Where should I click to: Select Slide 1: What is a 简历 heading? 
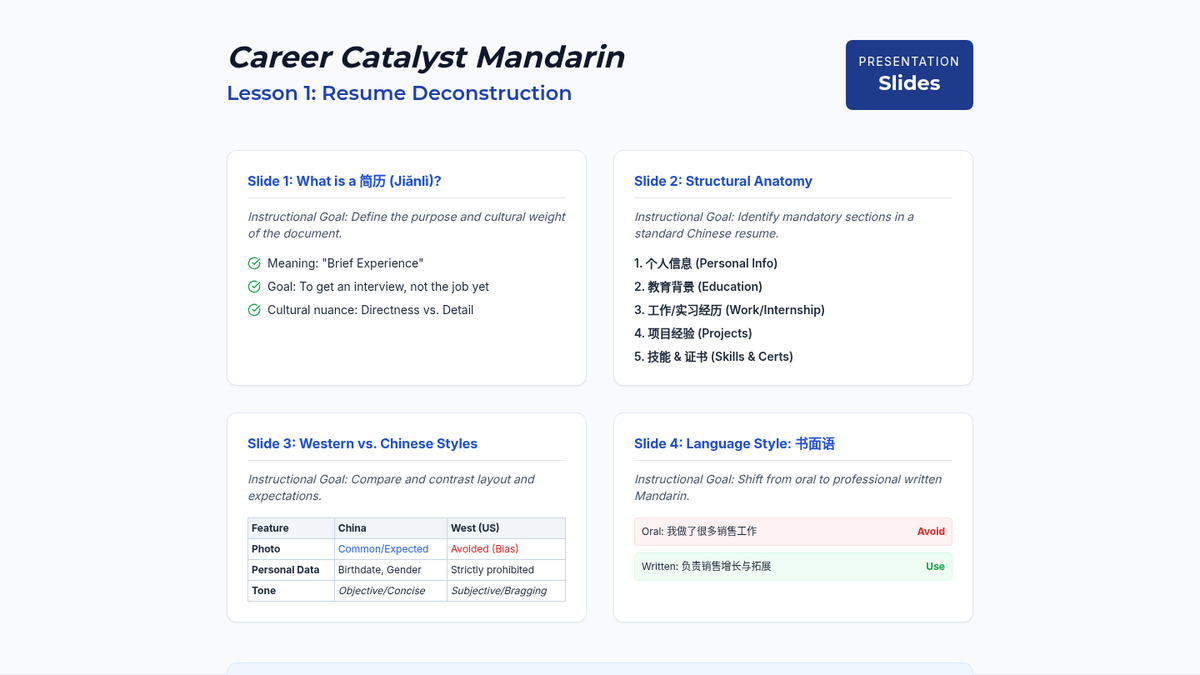click(344, 181)
